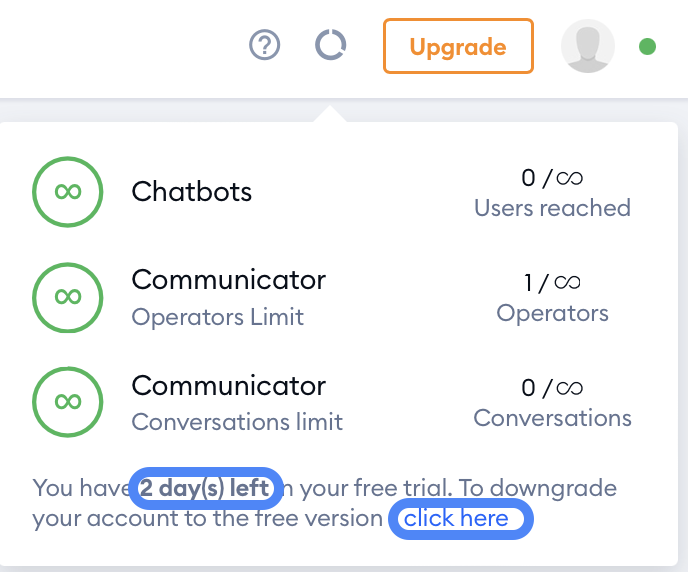Screen dimensions: 688x572
Task: Click the 1 / ∞ Operators count
Action: coord(552,282)
